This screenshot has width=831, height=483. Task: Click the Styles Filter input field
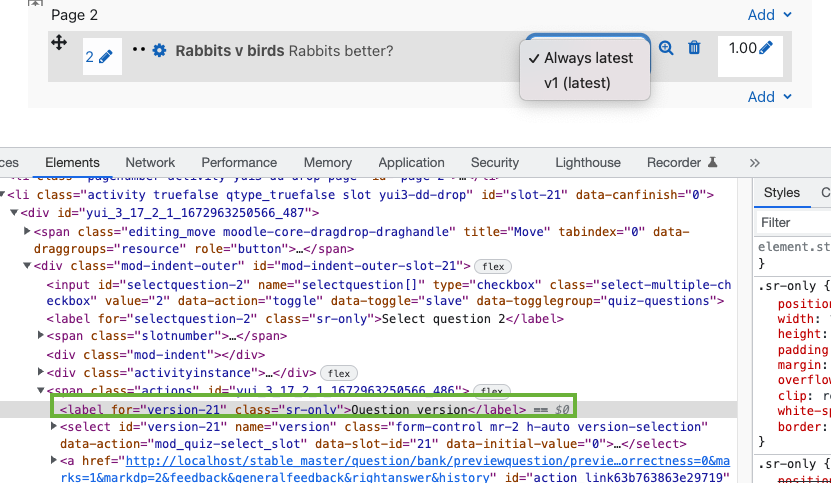point(793,223)
